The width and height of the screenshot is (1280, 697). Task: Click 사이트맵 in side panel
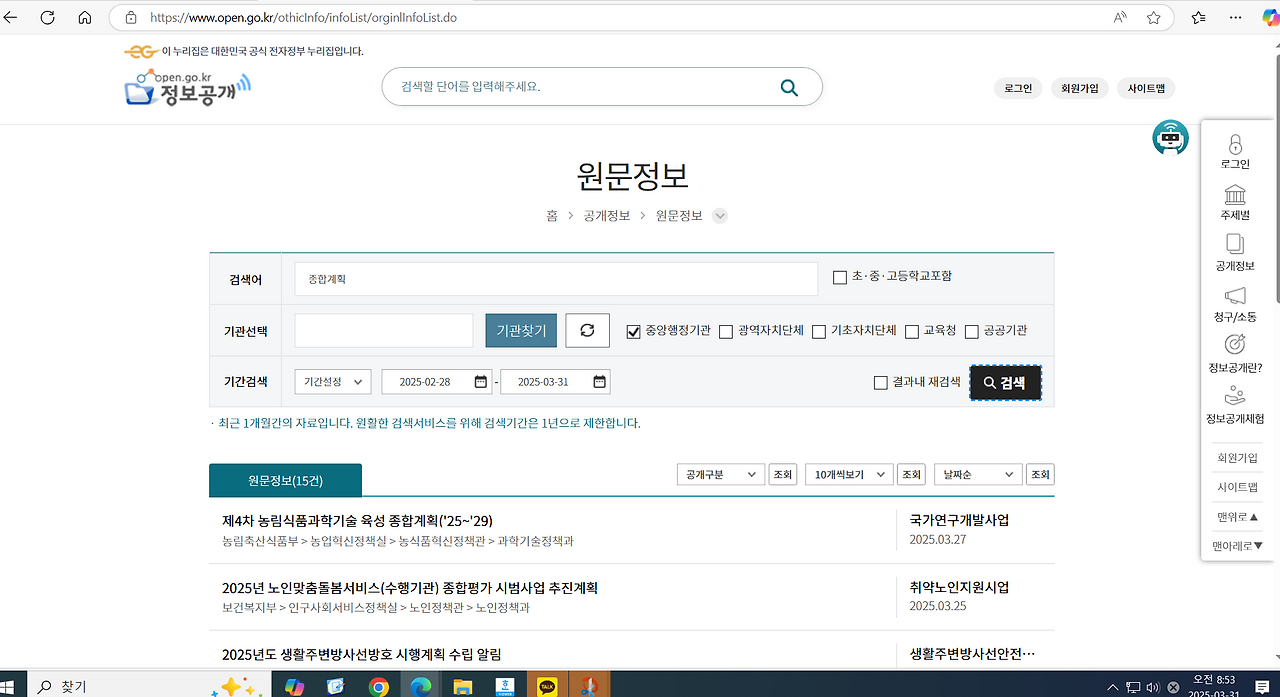(x=1237, y=487)
